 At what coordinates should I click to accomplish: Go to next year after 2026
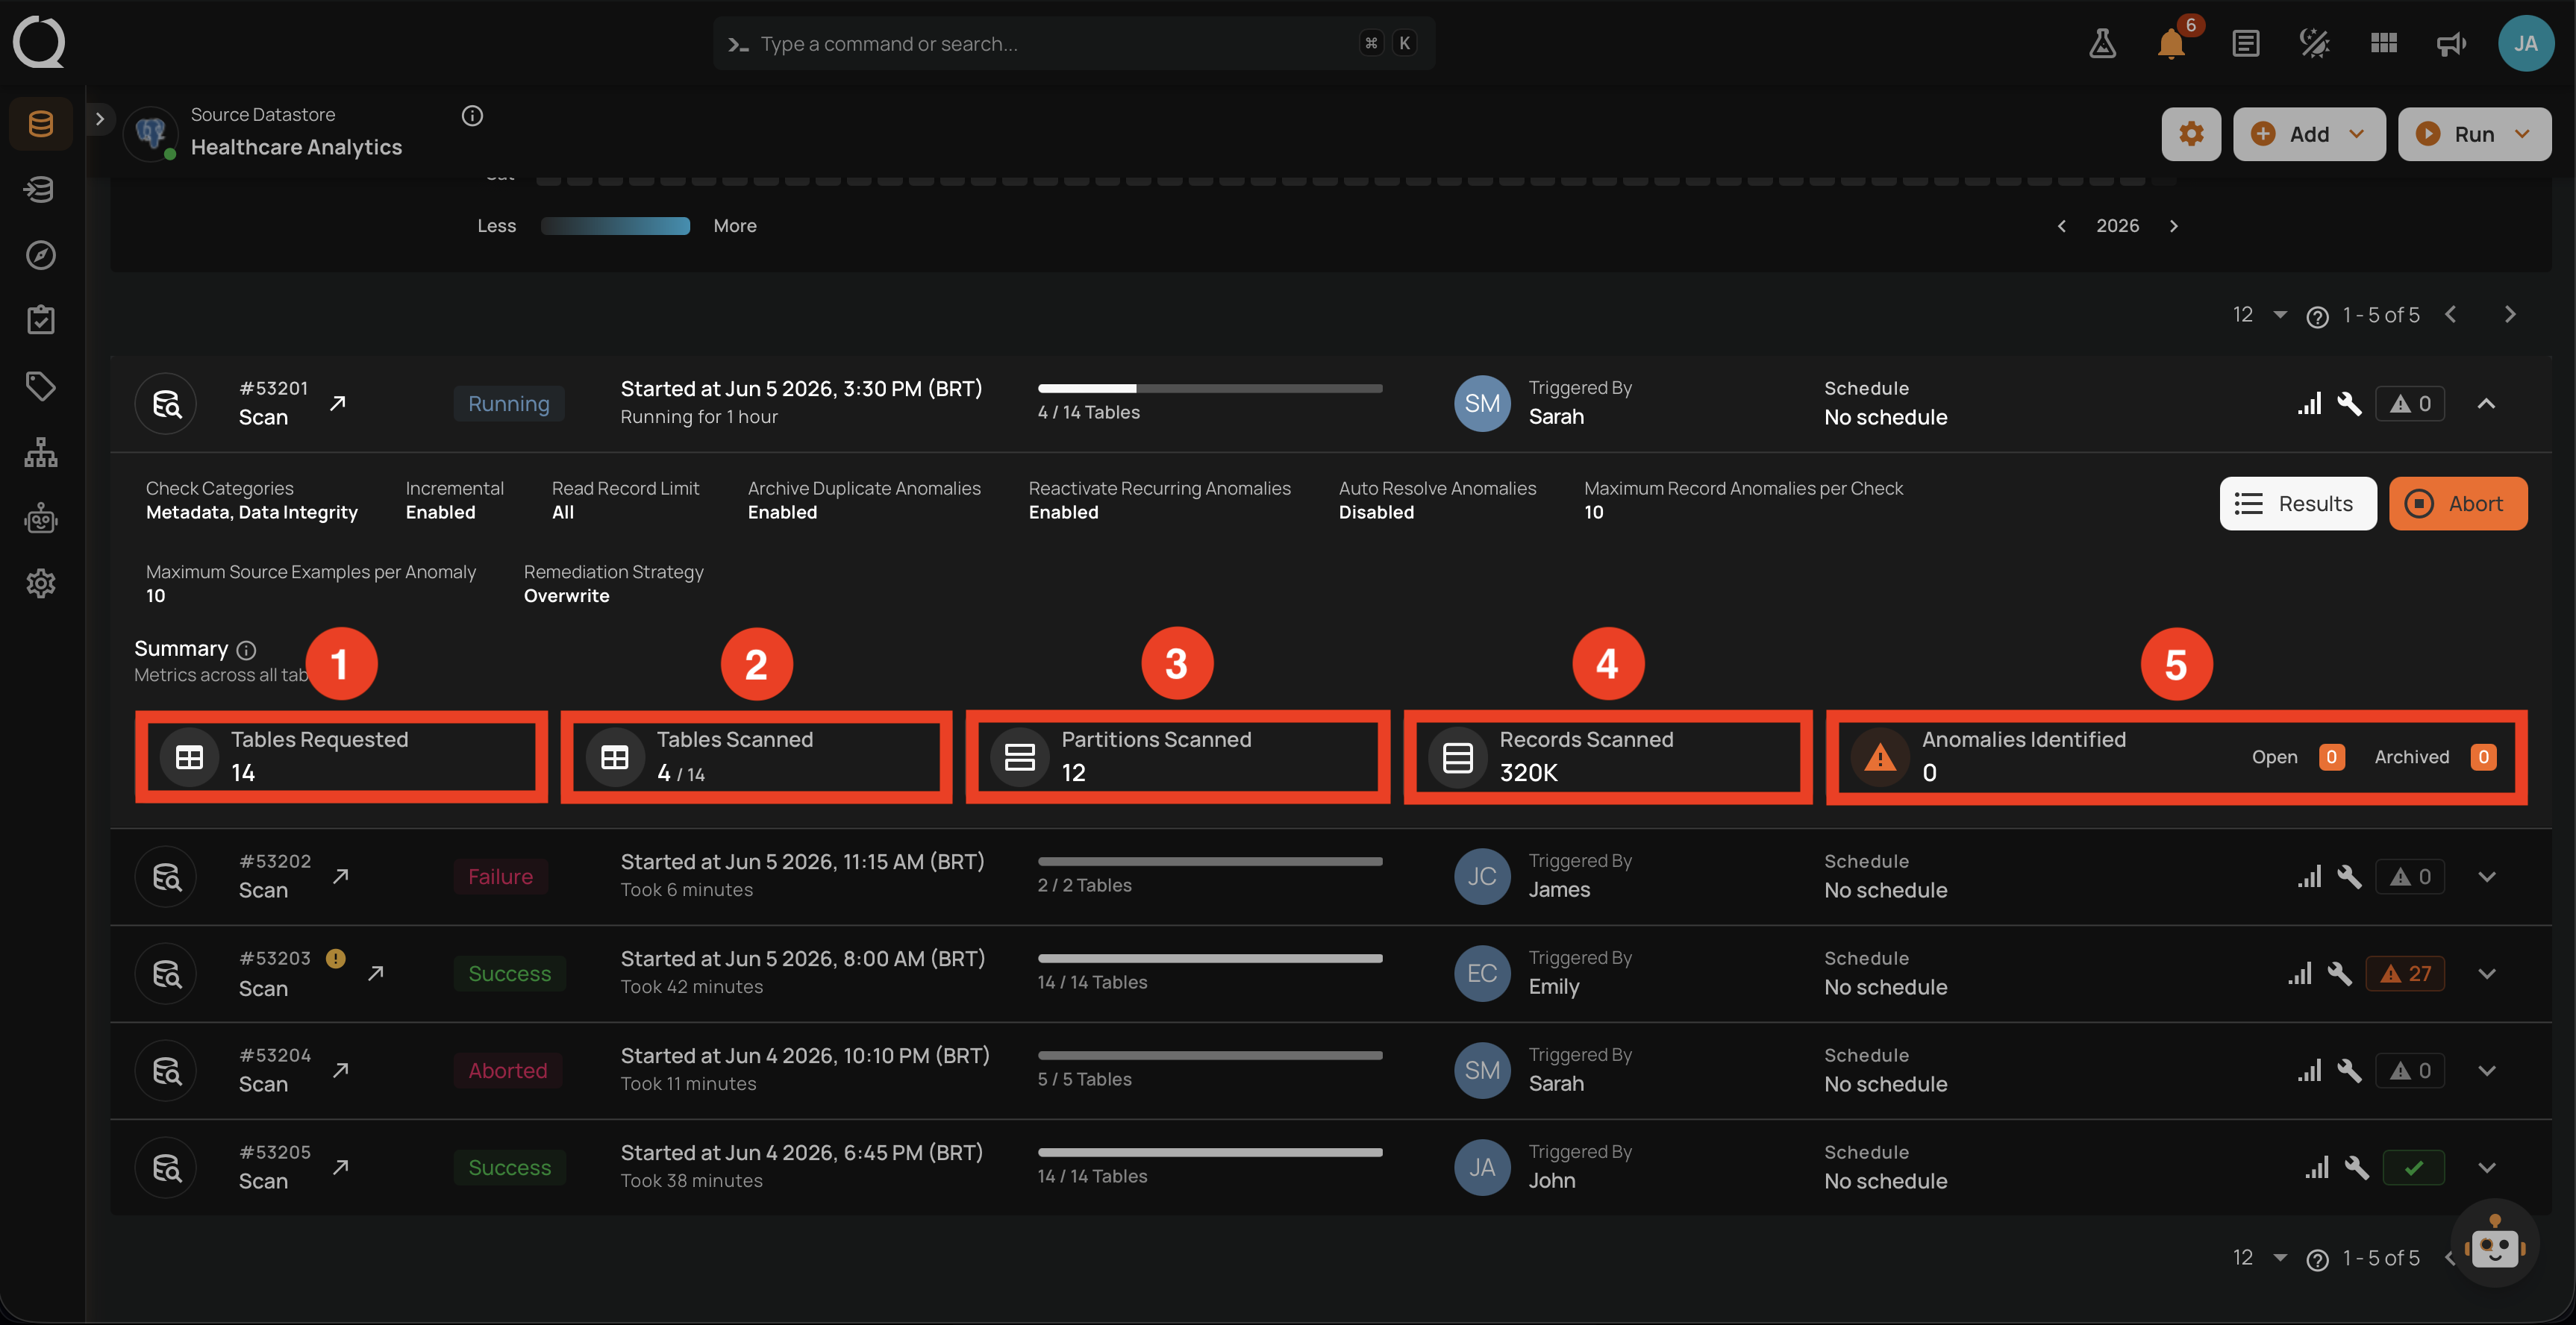[2173, 226]
